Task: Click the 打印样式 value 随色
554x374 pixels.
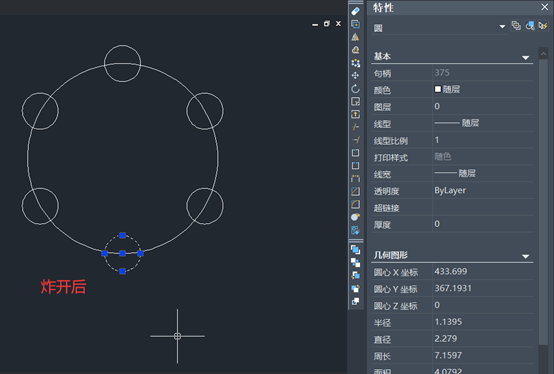Action: click(x=443, y=156)
